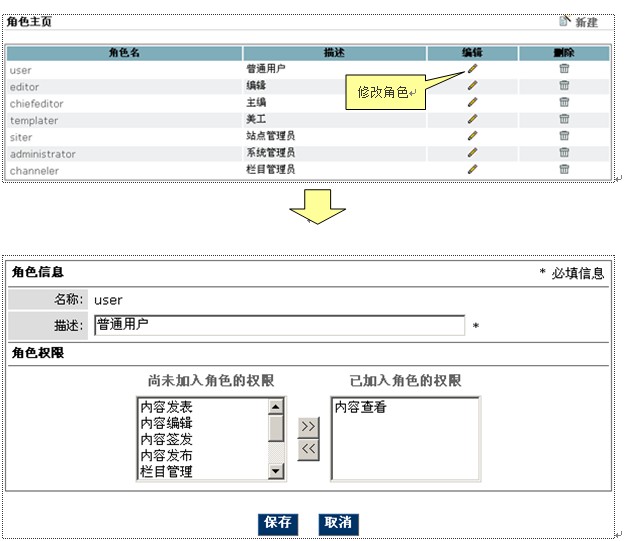Image resolution: width=643 pixels, height=541 pixels.
Task: Edit the chiefeditor role pencil icon
Action: pyautogui.click(x=472, y=102)
